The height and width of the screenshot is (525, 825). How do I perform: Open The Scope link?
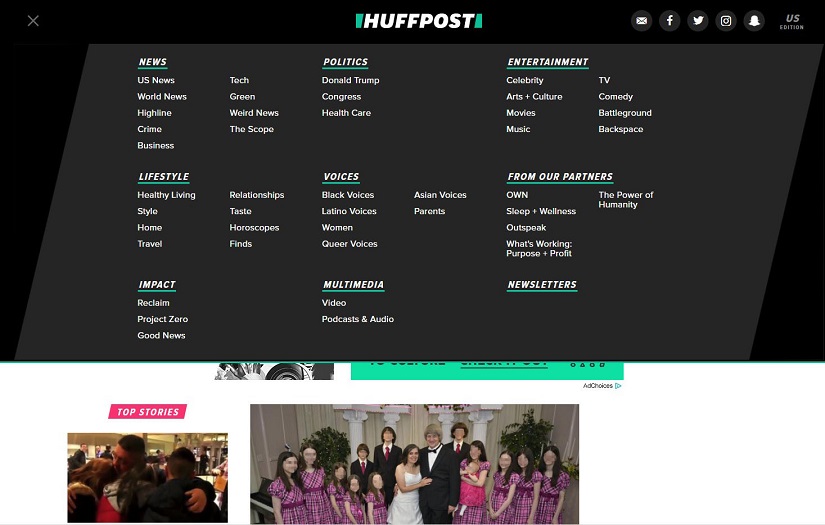(x=251, y=129)
